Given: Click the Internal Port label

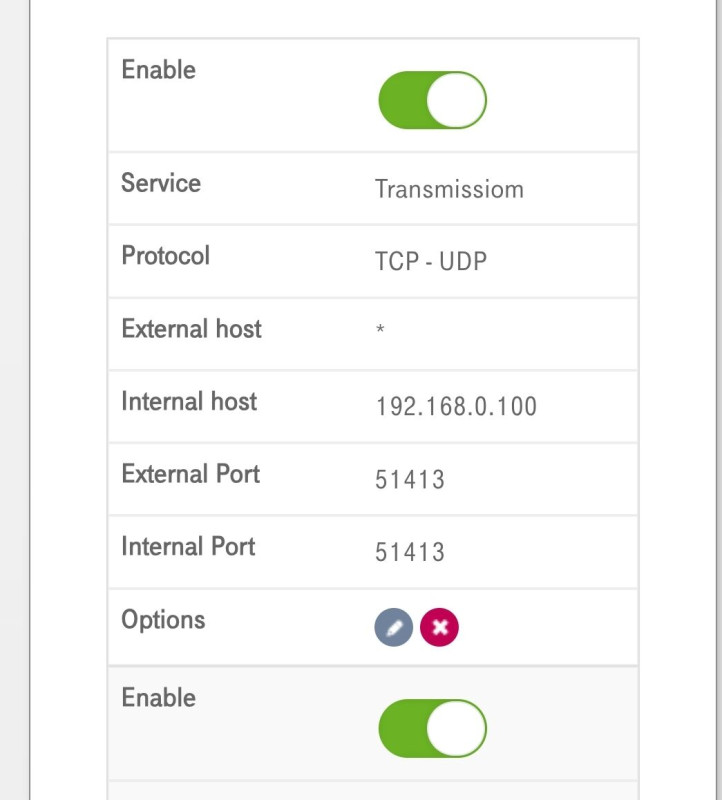Looking at the screenshot, I should pyautogui.click(x=189, y=547).
